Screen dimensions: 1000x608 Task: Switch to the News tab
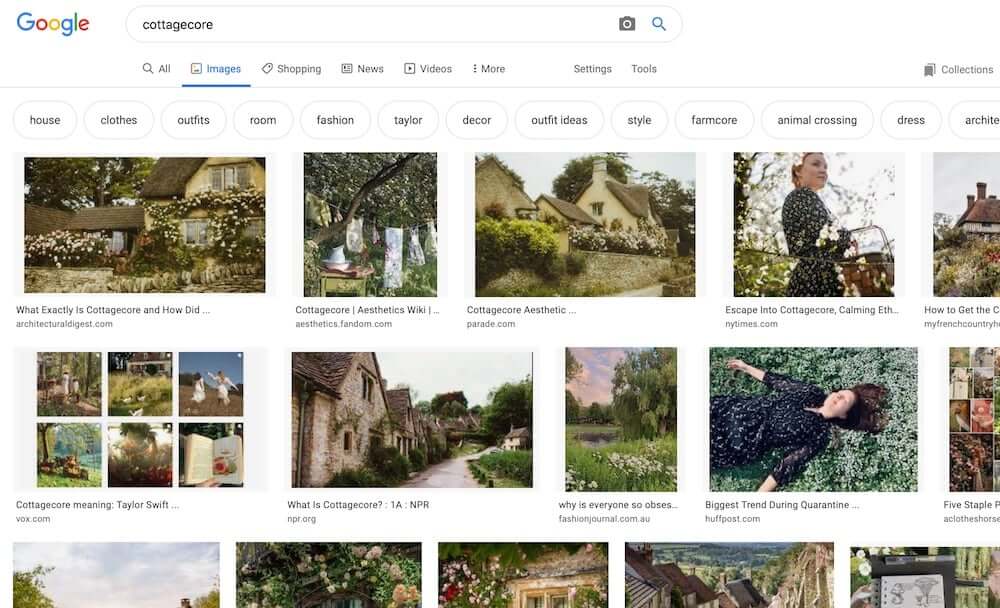coord(362,68)
